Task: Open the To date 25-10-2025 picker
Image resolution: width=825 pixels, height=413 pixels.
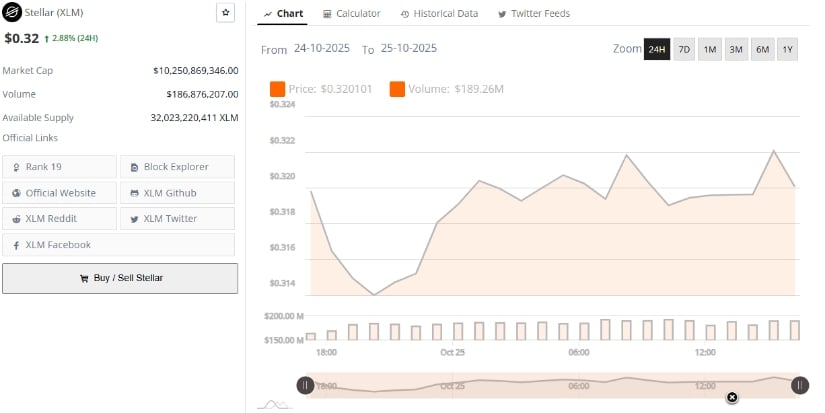Action: click(409, 49)
